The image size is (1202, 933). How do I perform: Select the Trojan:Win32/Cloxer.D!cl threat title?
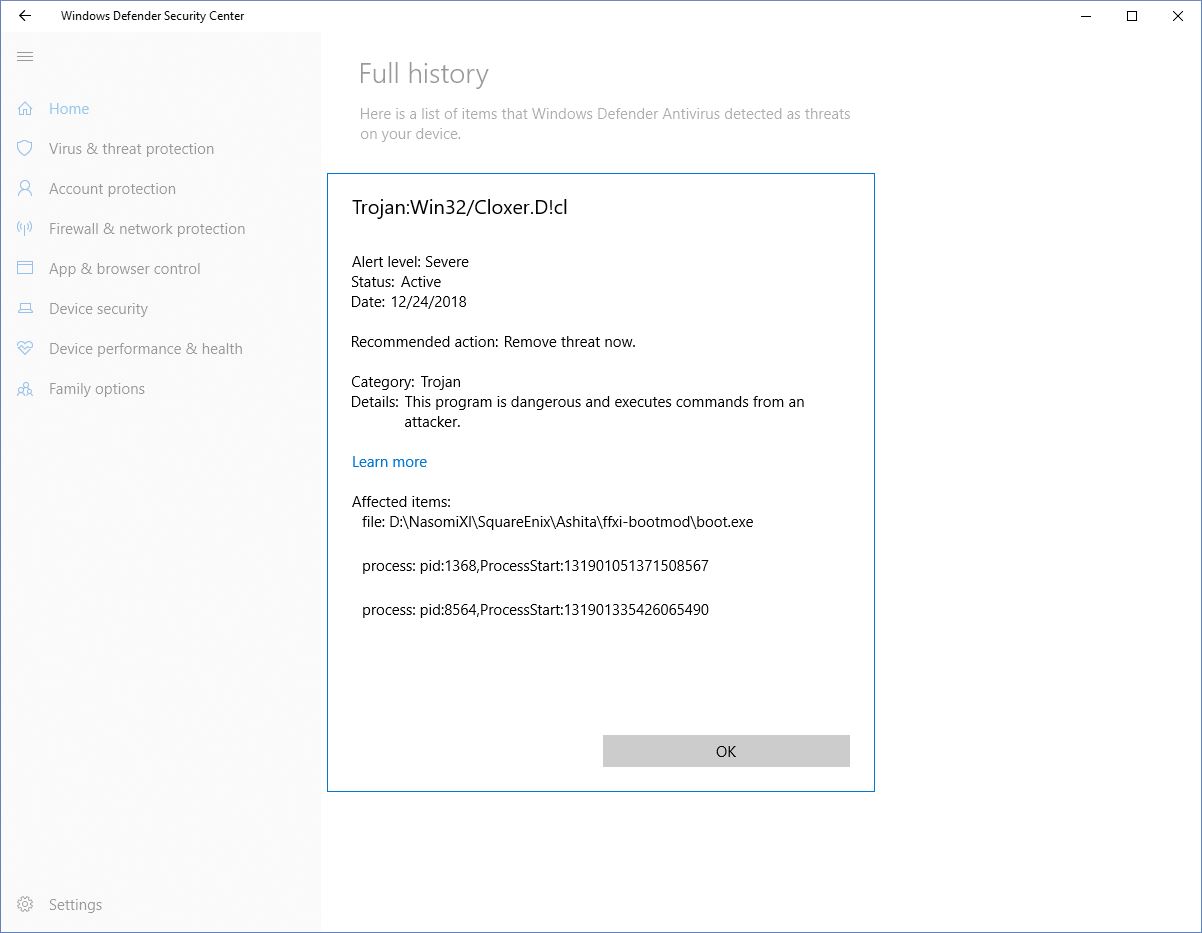pos(460,208)
